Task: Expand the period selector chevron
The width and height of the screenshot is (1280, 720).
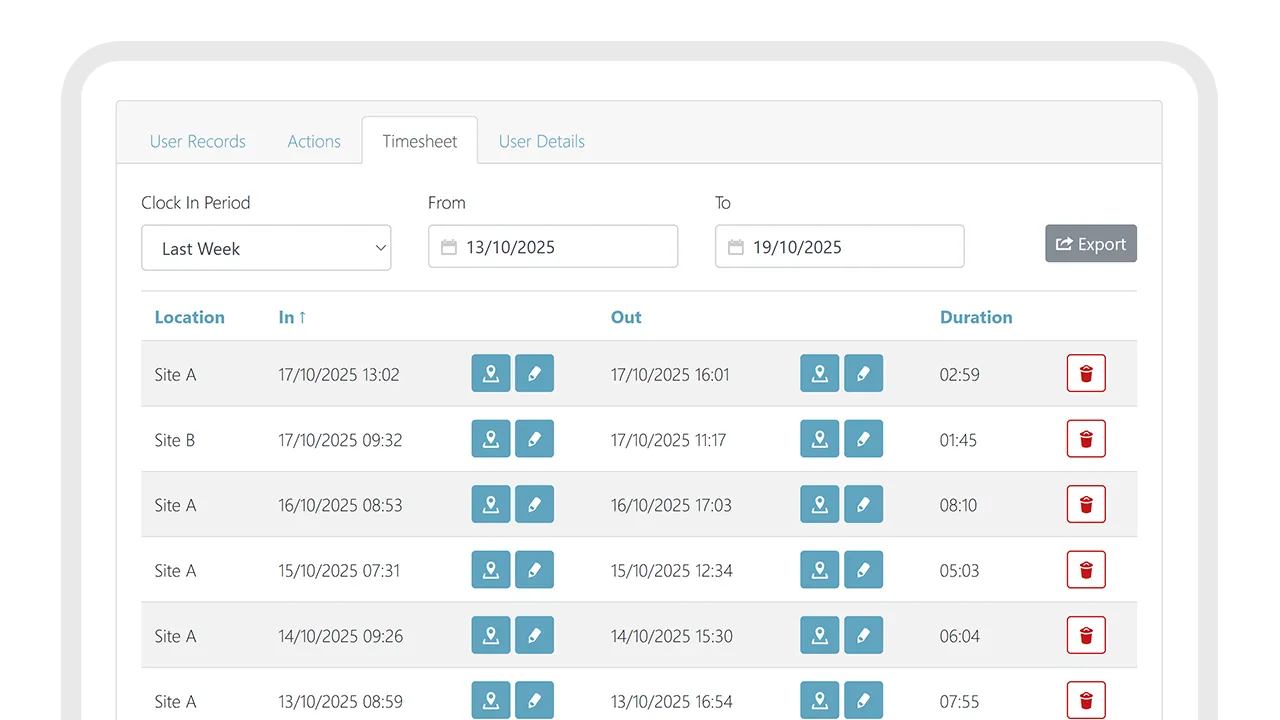Action: pyautogui.click(x=379, y=247)
